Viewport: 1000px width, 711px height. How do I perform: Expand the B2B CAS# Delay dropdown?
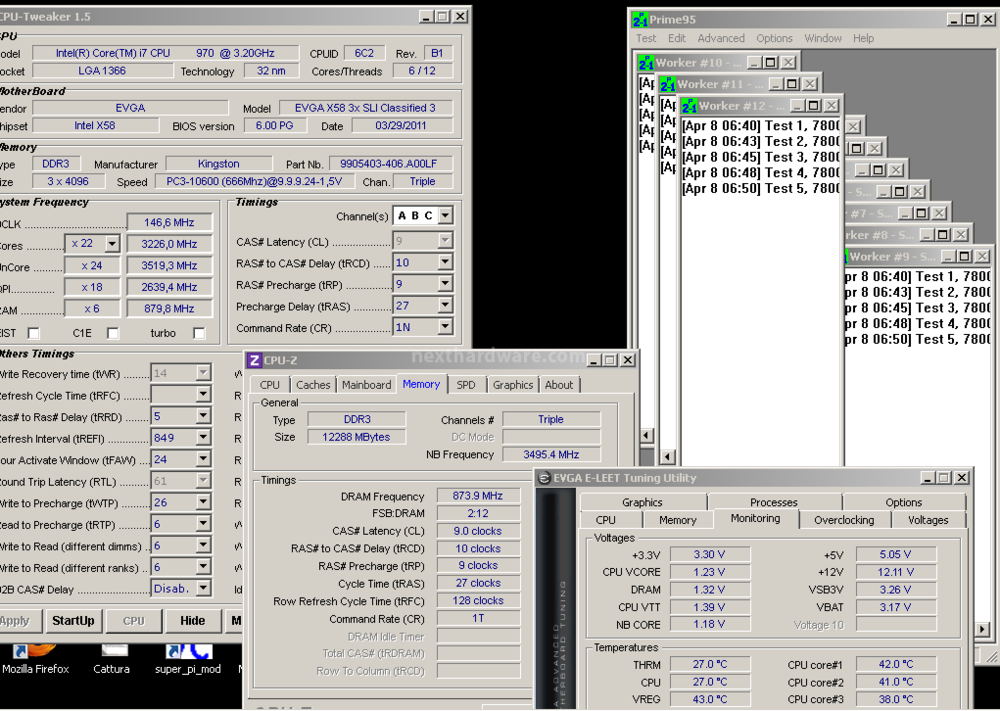coord(203,589)
